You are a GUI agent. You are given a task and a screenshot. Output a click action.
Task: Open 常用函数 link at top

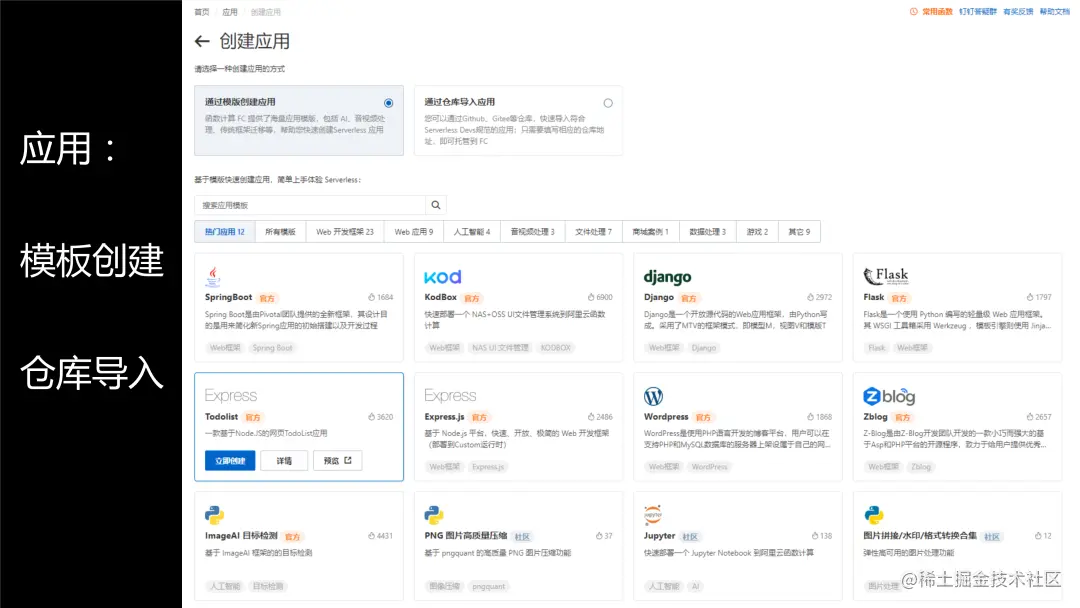pyautogui.click(x=937, y=12)
